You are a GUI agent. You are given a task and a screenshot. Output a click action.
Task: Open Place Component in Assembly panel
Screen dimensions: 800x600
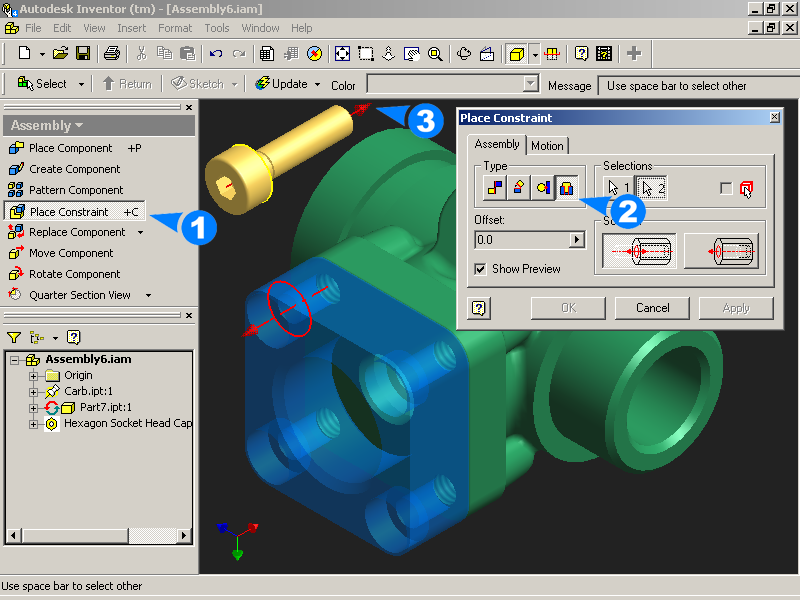pyautogui.click(x=70, y=148)
